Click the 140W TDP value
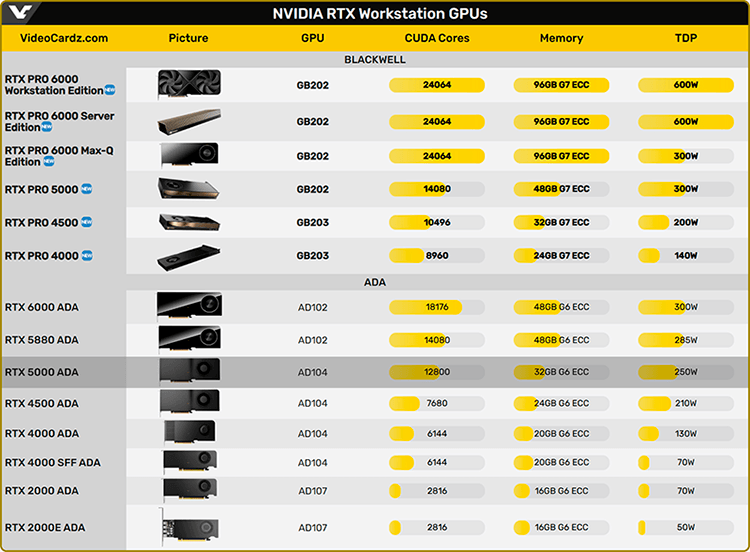This screenshot has width=750, height=552. click(x=686, y=255)
